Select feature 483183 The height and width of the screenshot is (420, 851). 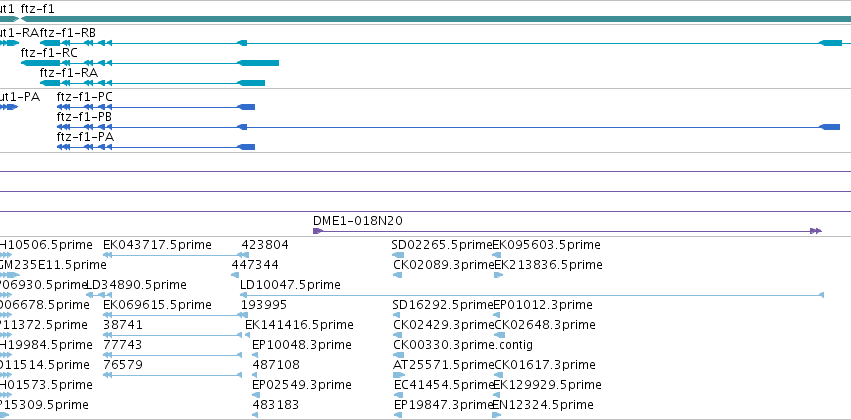[x=276, y=405]
